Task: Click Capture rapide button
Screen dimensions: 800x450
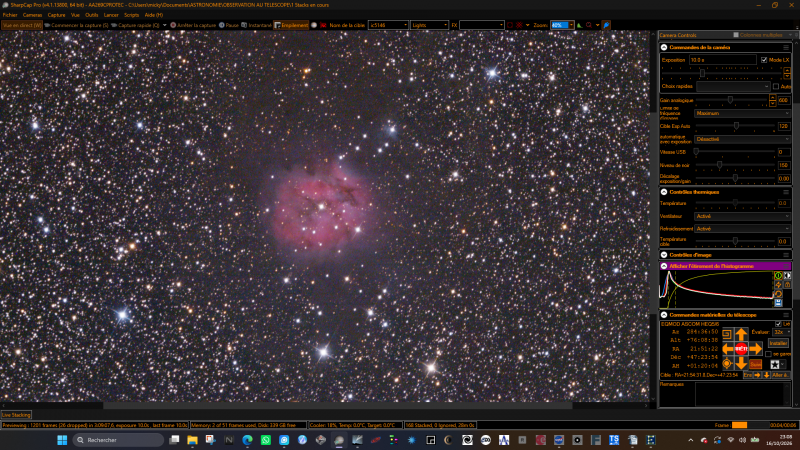Action: [x=135, y=25]
